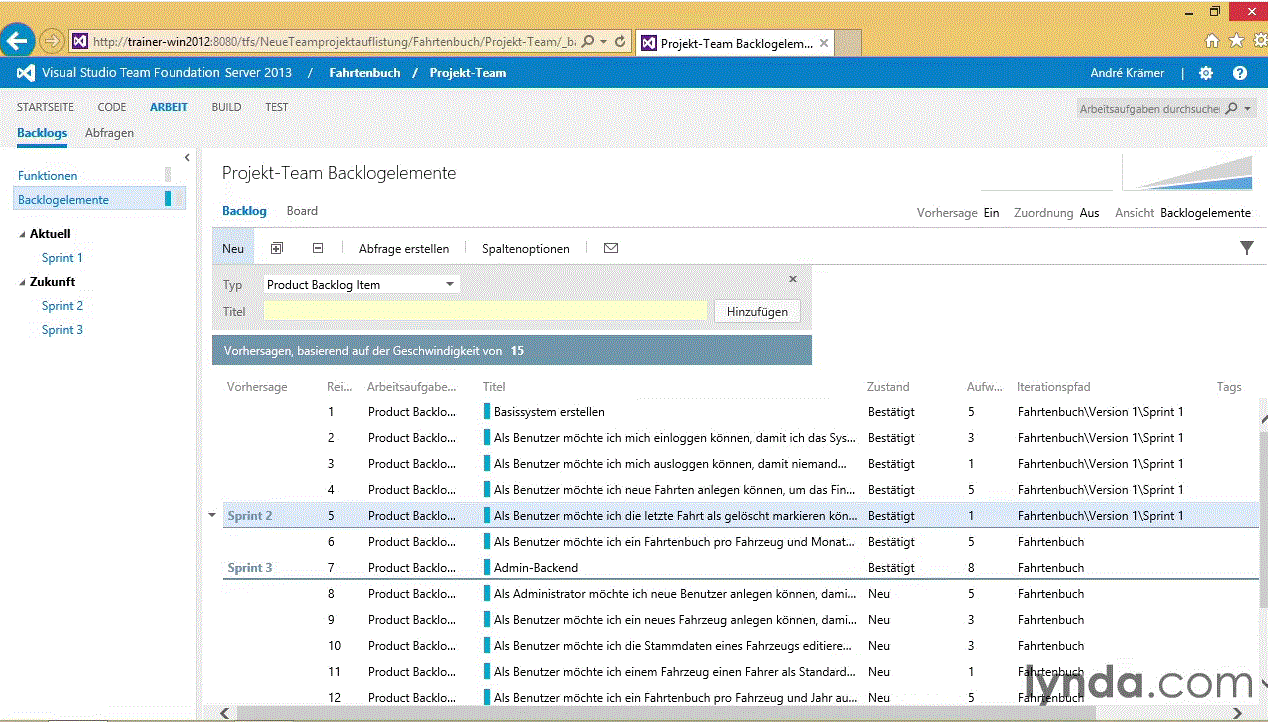
Task: Open TFS help question mark icon
Action: tap(1240, 73)
